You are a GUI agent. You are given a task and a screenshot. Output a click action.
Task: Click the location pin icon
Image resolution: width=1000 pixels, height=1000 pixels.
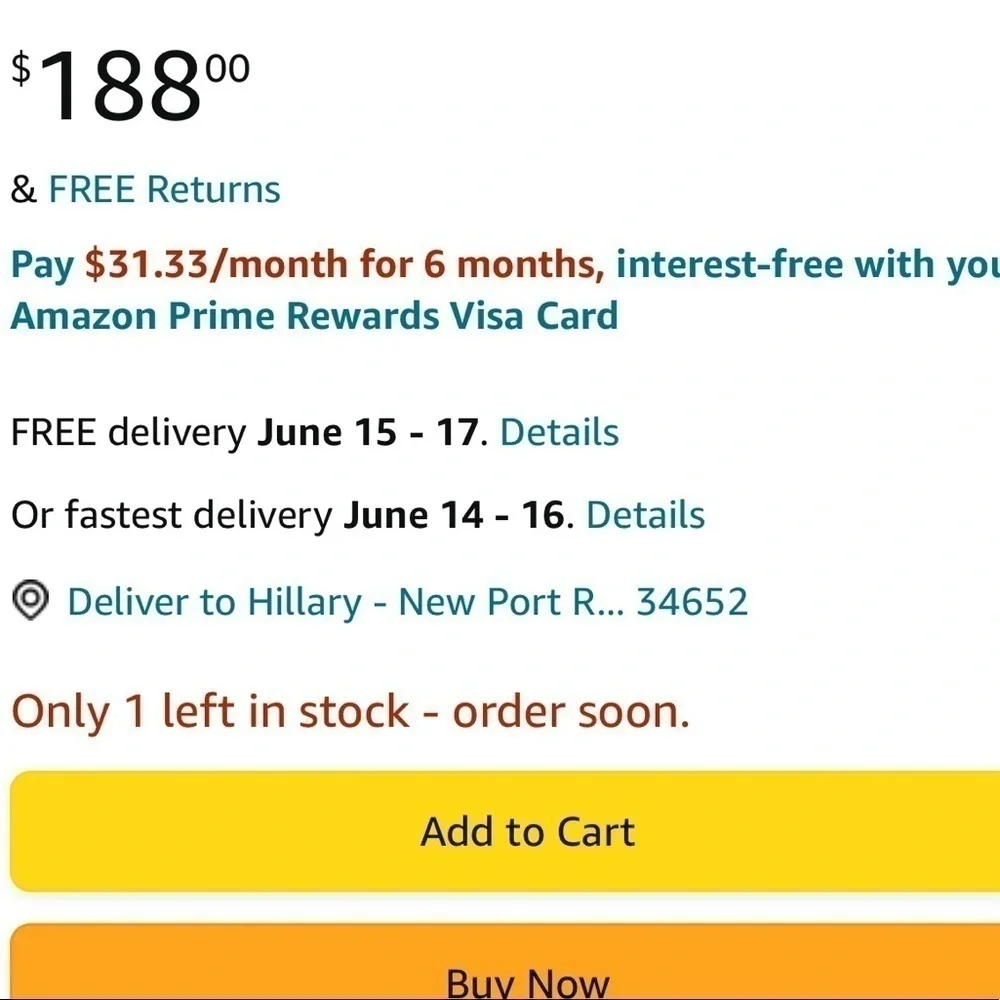(30, 599)
